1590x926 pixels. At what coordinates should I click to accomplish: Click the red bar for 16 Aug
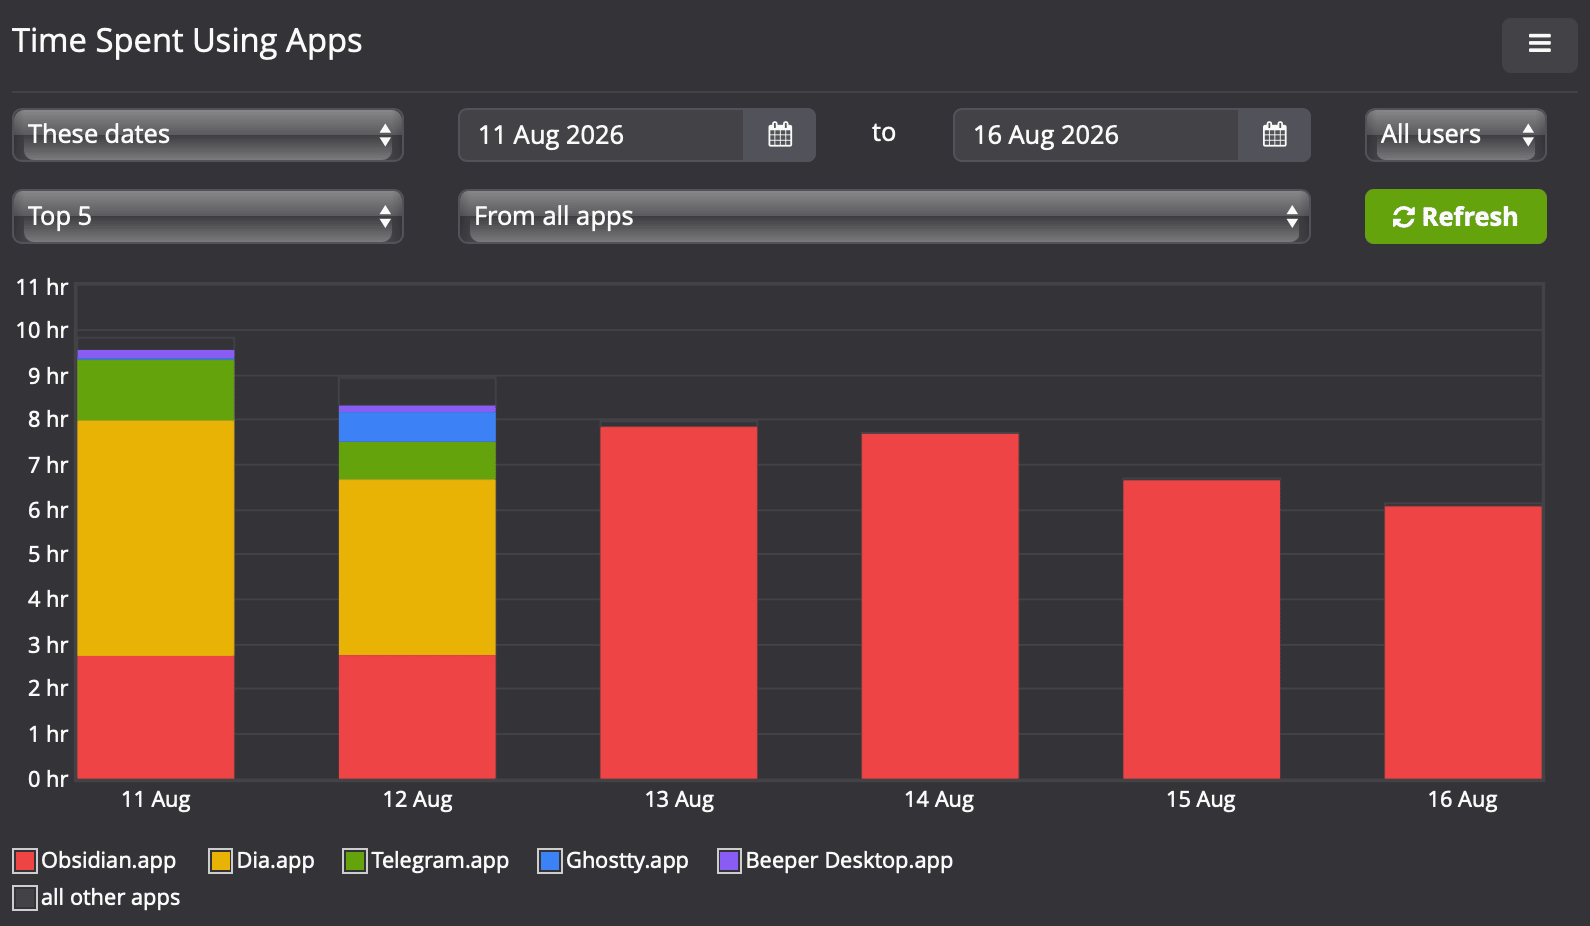pyautogui.click(x=1463, y=643)
